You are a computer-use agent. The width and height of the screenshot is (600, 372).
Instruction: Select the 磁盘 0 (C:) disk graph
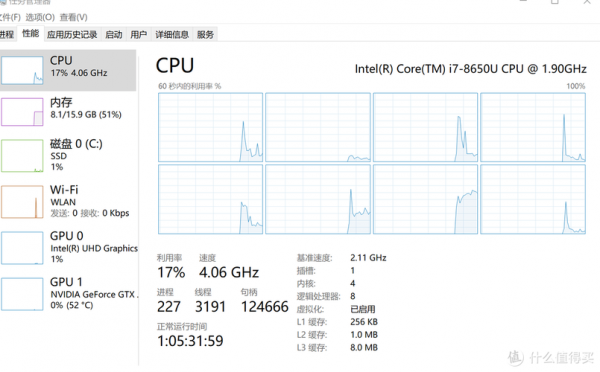22,155
